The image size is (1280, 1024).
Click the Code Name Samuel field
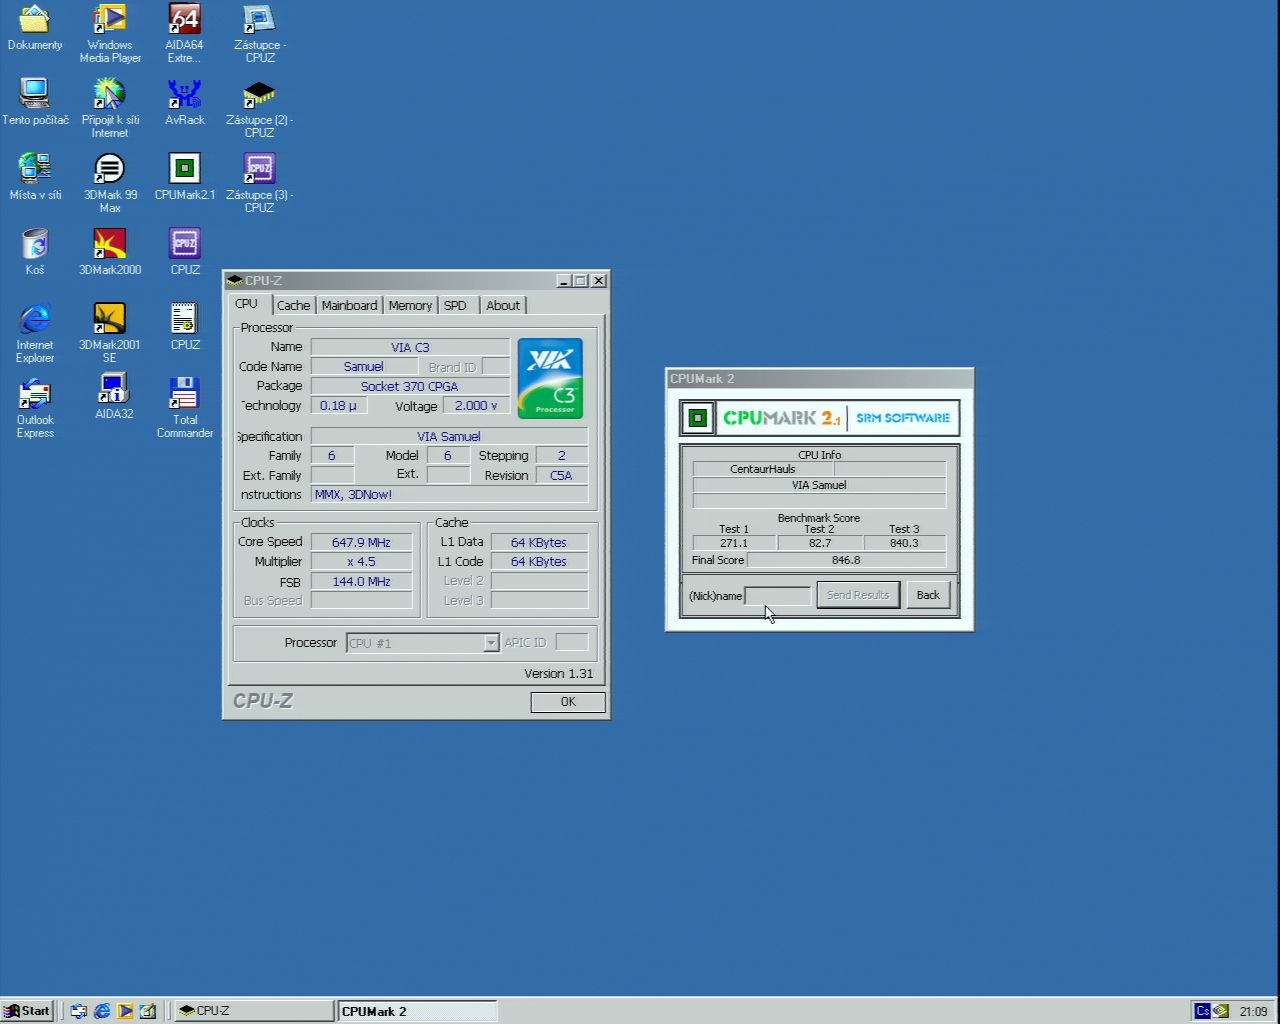pyautogui.click(x=363, y=367)
